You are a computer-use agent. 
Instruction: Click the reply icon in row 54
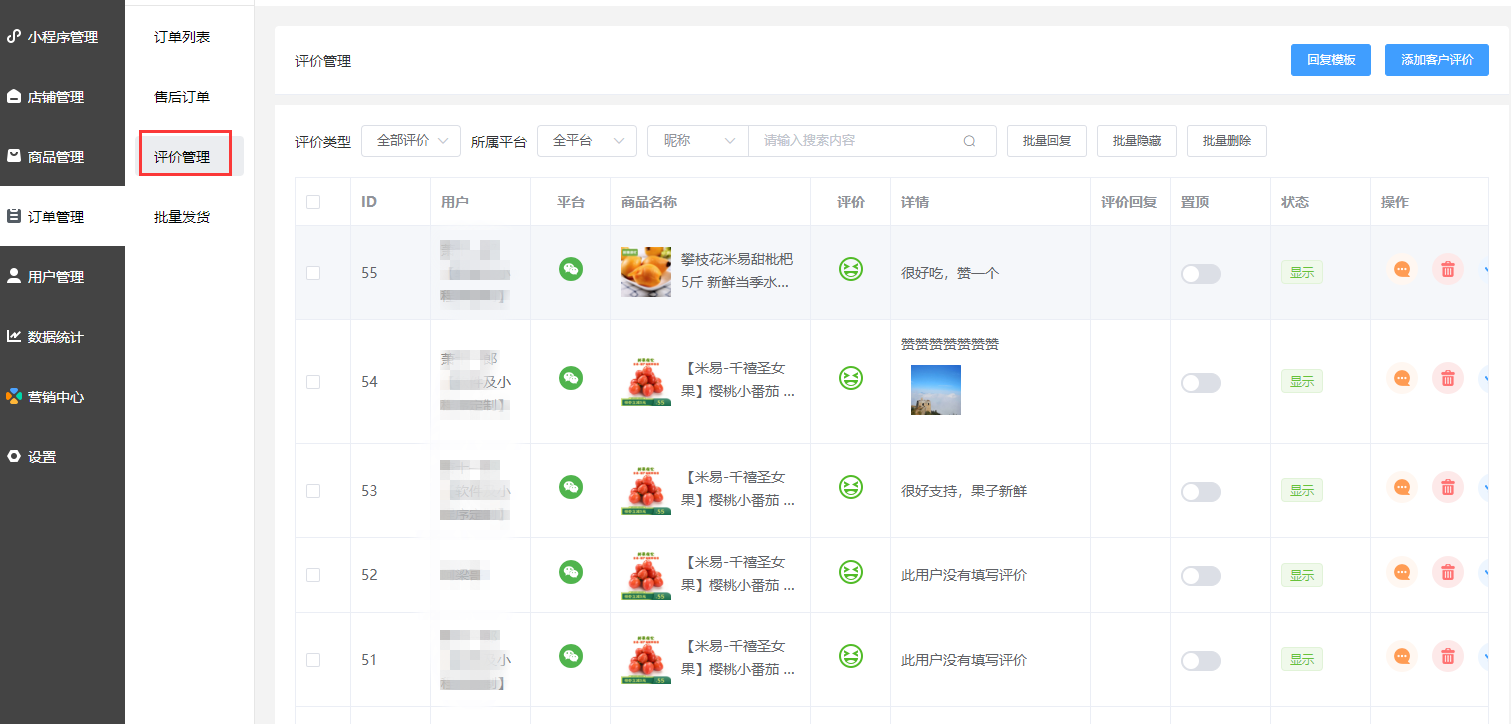(x=1402, y=379)
